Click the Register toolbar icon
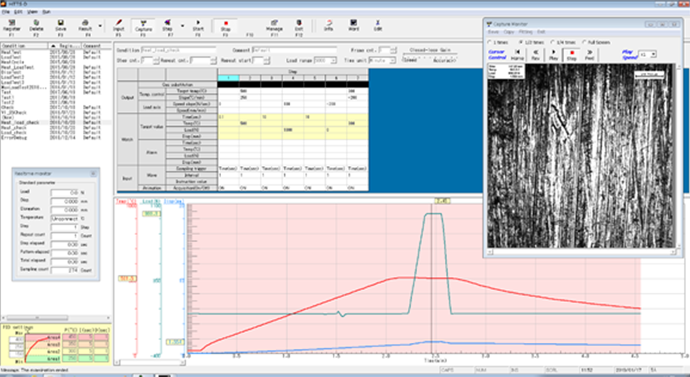 point(12,26)
